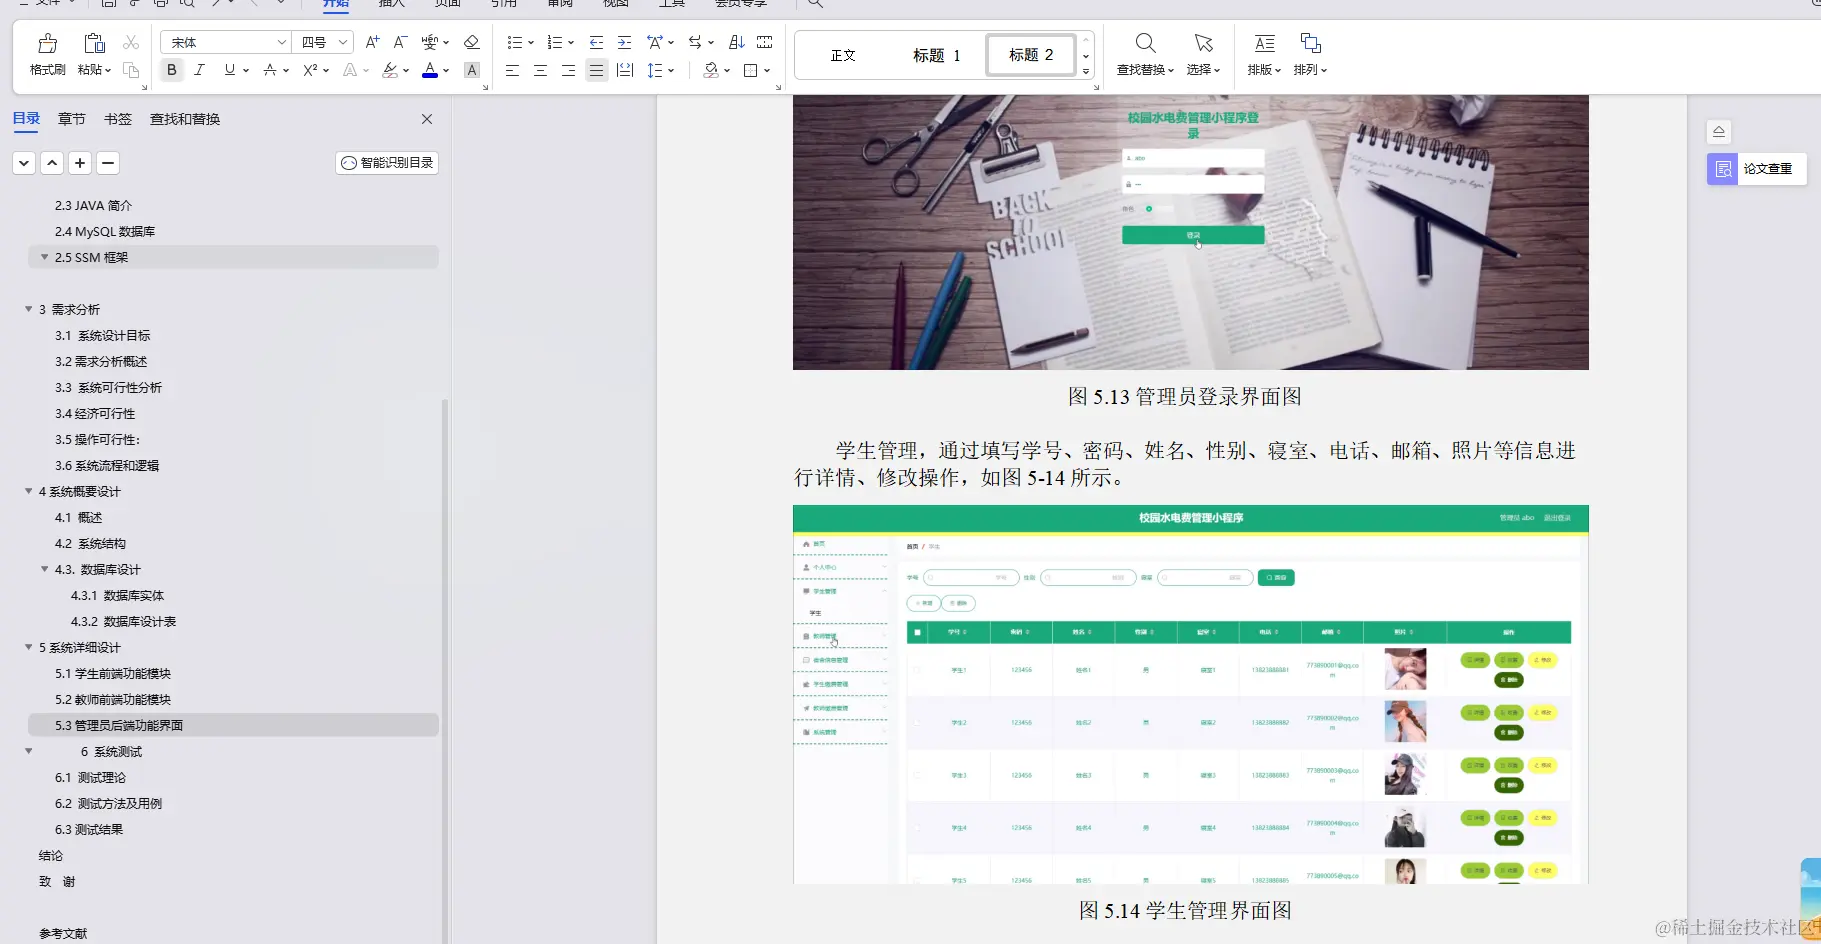Open the 选择 selection dropdown
The width and height of the screenshot is (1821, 944).
1203,54
